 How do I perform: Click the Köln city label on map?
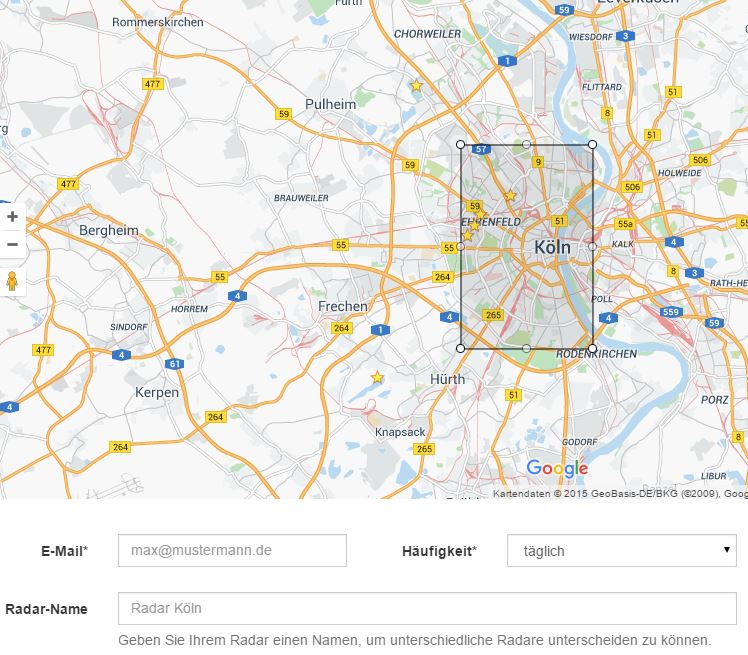point(552,247)
